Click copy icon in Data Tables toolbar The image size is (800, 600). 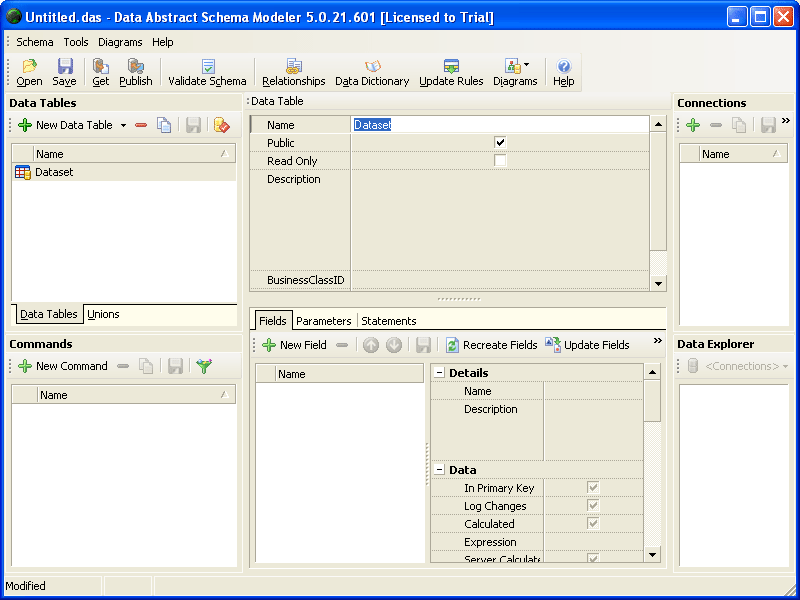coord(164,125)
